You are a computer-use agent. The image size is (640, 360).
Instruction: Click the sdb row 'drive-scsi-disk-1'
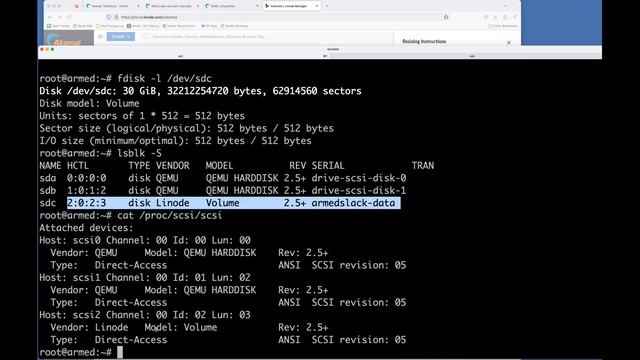359,191
